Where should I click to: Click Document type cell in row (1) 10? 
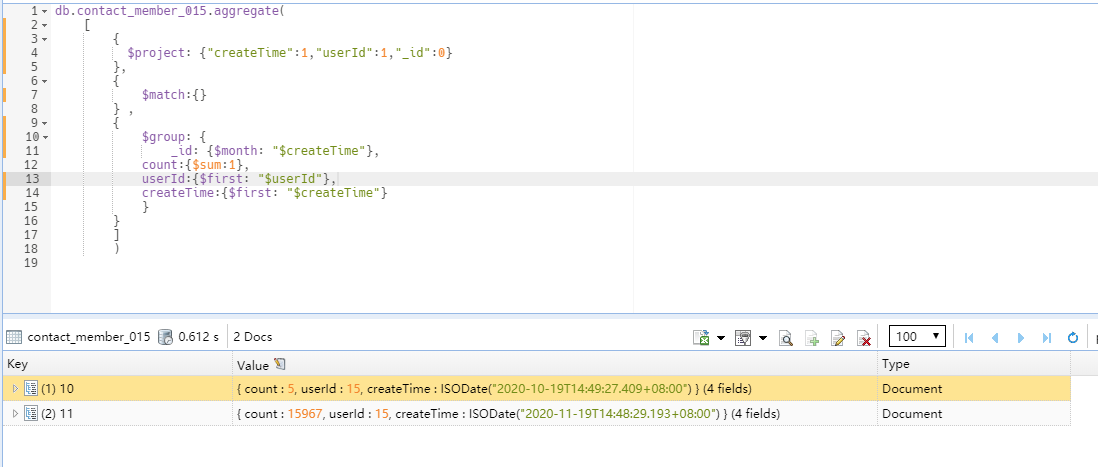pyautogui.click(x=974, y=389)
